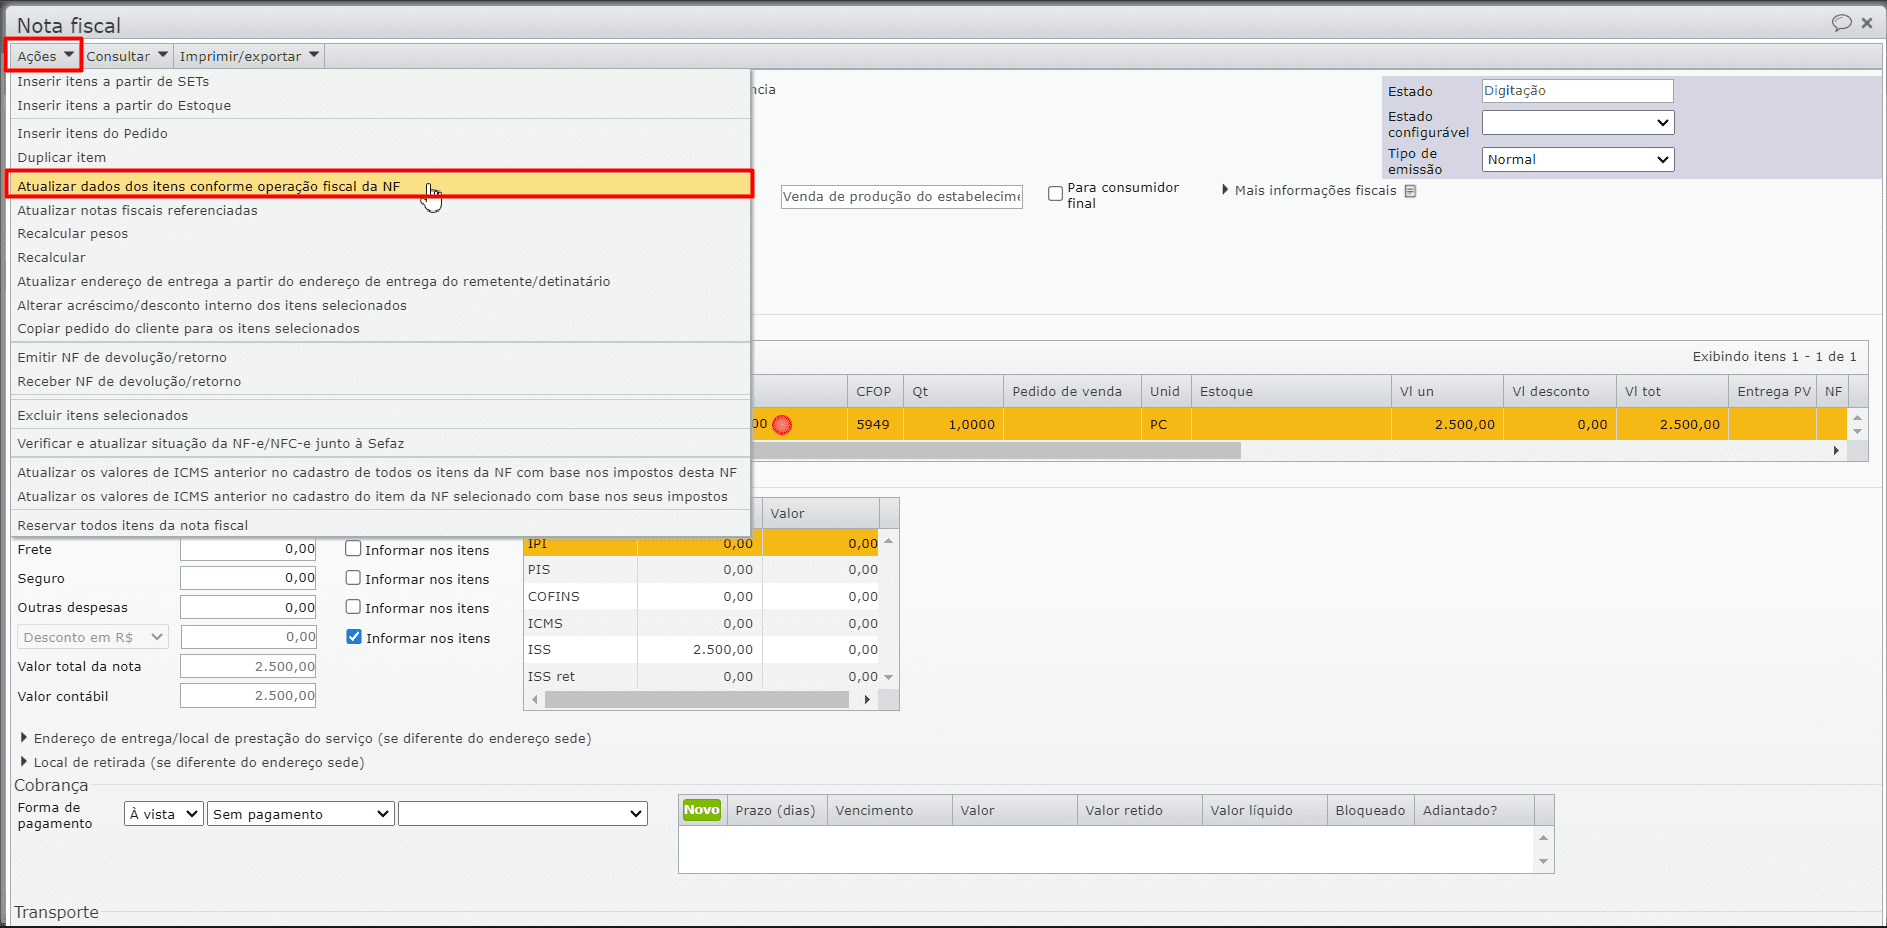Click the green Novo button
Viewport: 1887px width, 928px height.
pyautogui.click(x=701, y=810)
